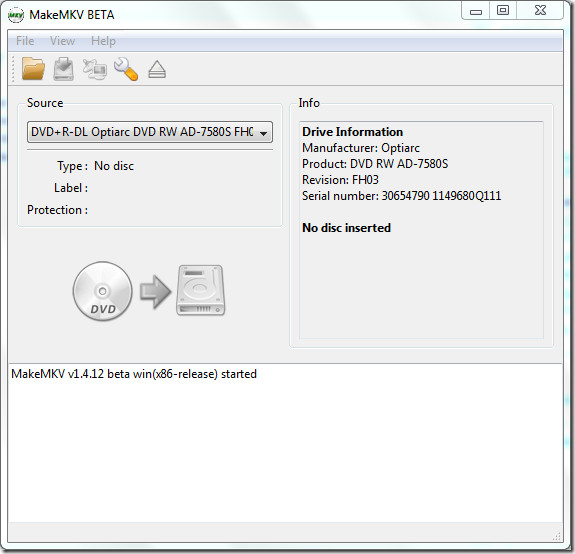Click the 'Product: DVD RW AD-7580S' line
This screenshot has width=575, height=554.
click(x=375, y=164)
